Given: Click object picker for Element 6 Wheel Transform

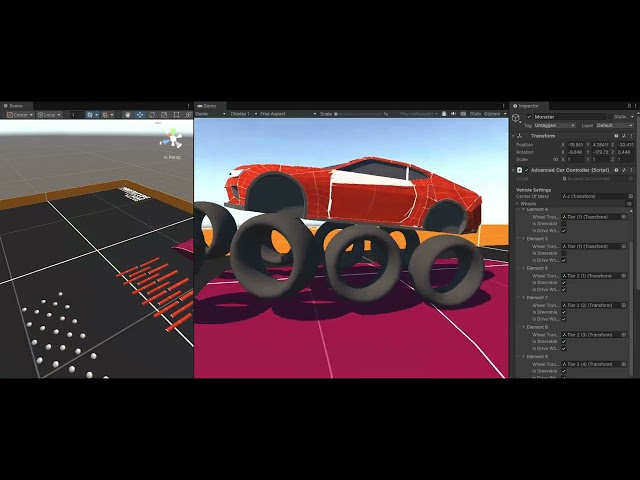Looking at the screenshot, I should [x=624, y=276].
